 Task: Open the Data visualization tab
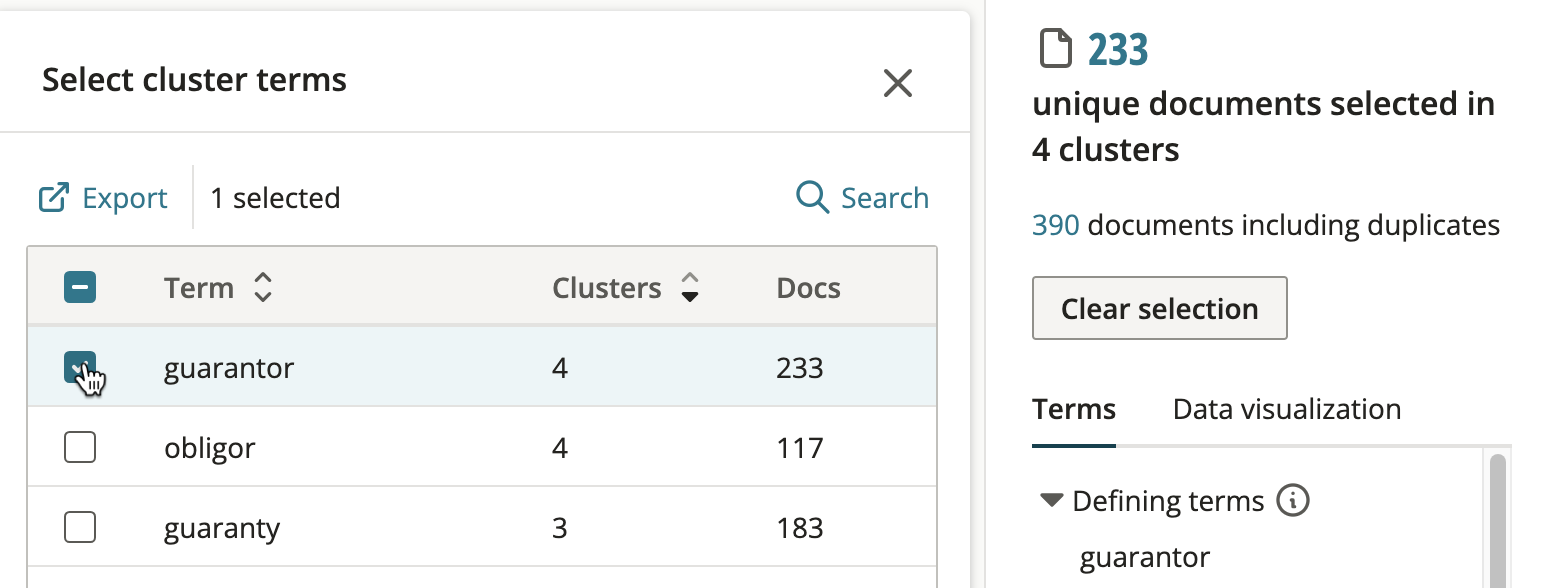[1287, 409]
